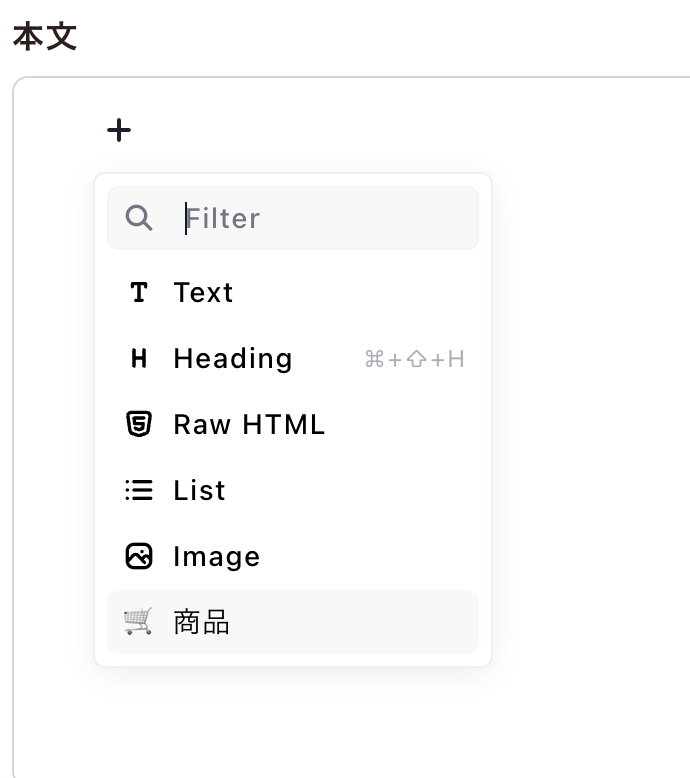Click the shopping cart icon
This screenshot has width=690, height=778.
139,622
